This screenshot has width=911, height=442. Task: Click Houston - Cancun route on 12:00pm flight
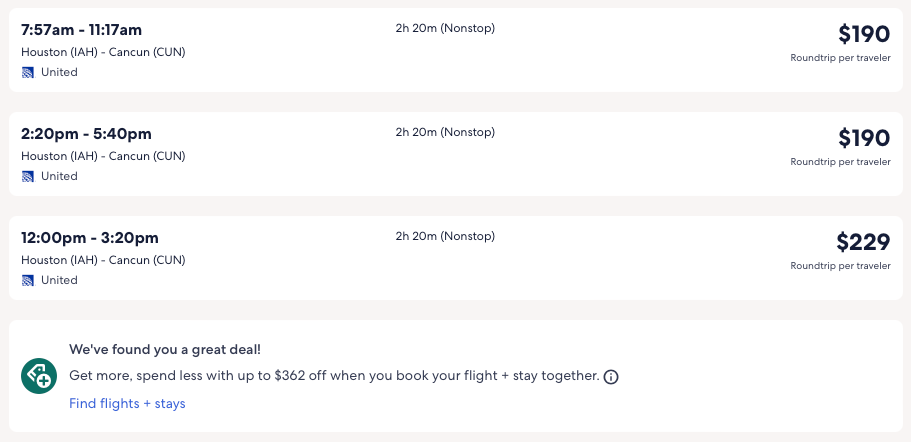pos(103,260)
